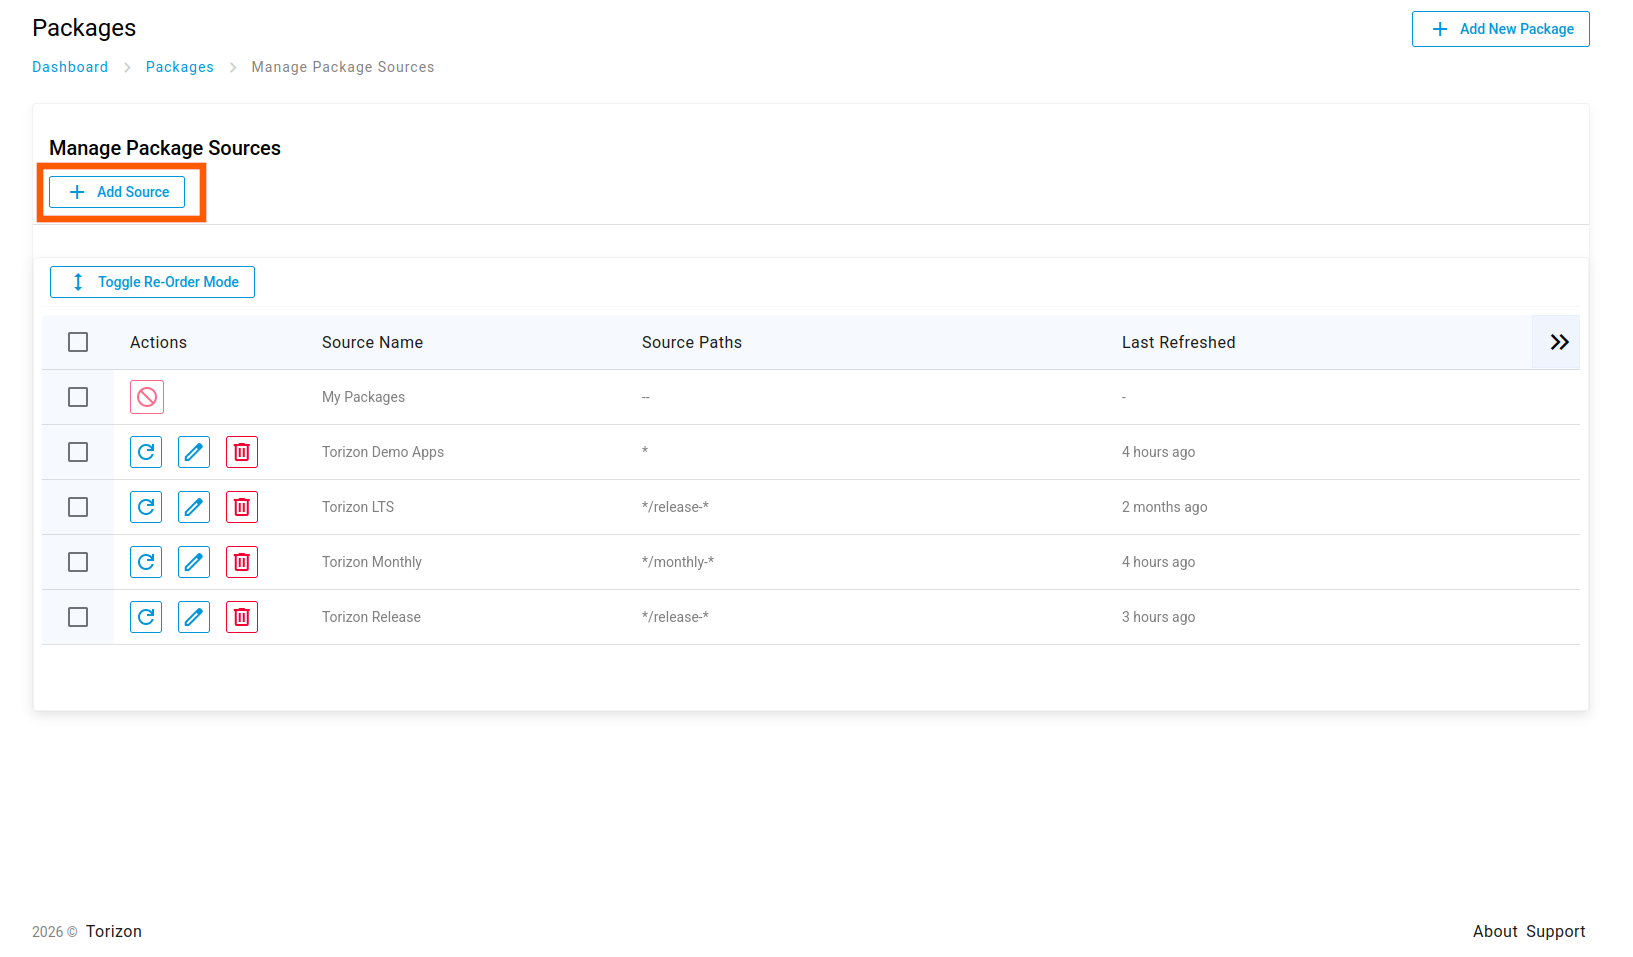This screenshot has width=1633, height=957.
Task: Refresh the Torizon Monthly source
Action: (146, 562)
